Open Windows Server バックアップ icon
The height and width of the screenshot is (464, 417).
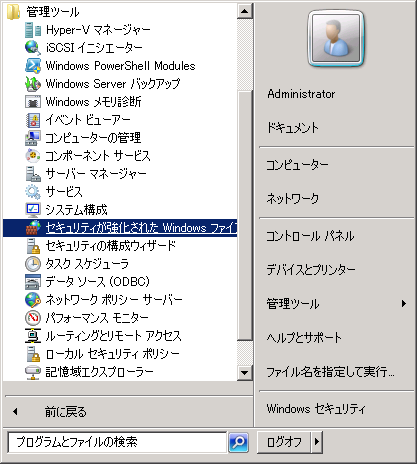tap(33, 84)
